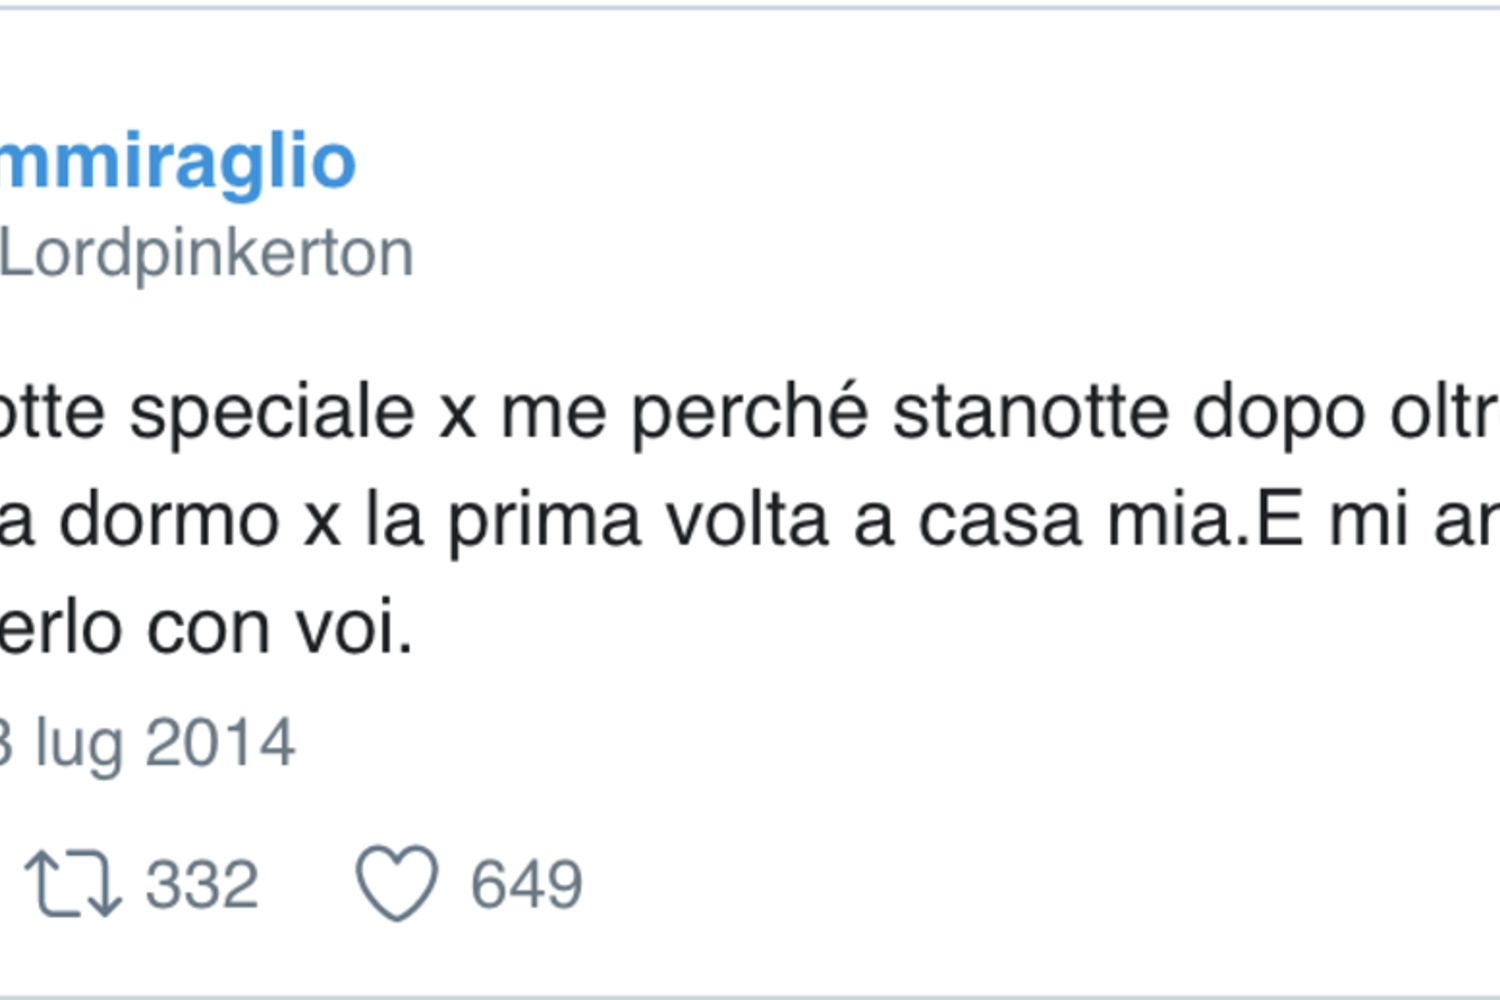Click the word 'prima' in the tweet
The image size is (1500, 1000).
[x=544, y=521]
